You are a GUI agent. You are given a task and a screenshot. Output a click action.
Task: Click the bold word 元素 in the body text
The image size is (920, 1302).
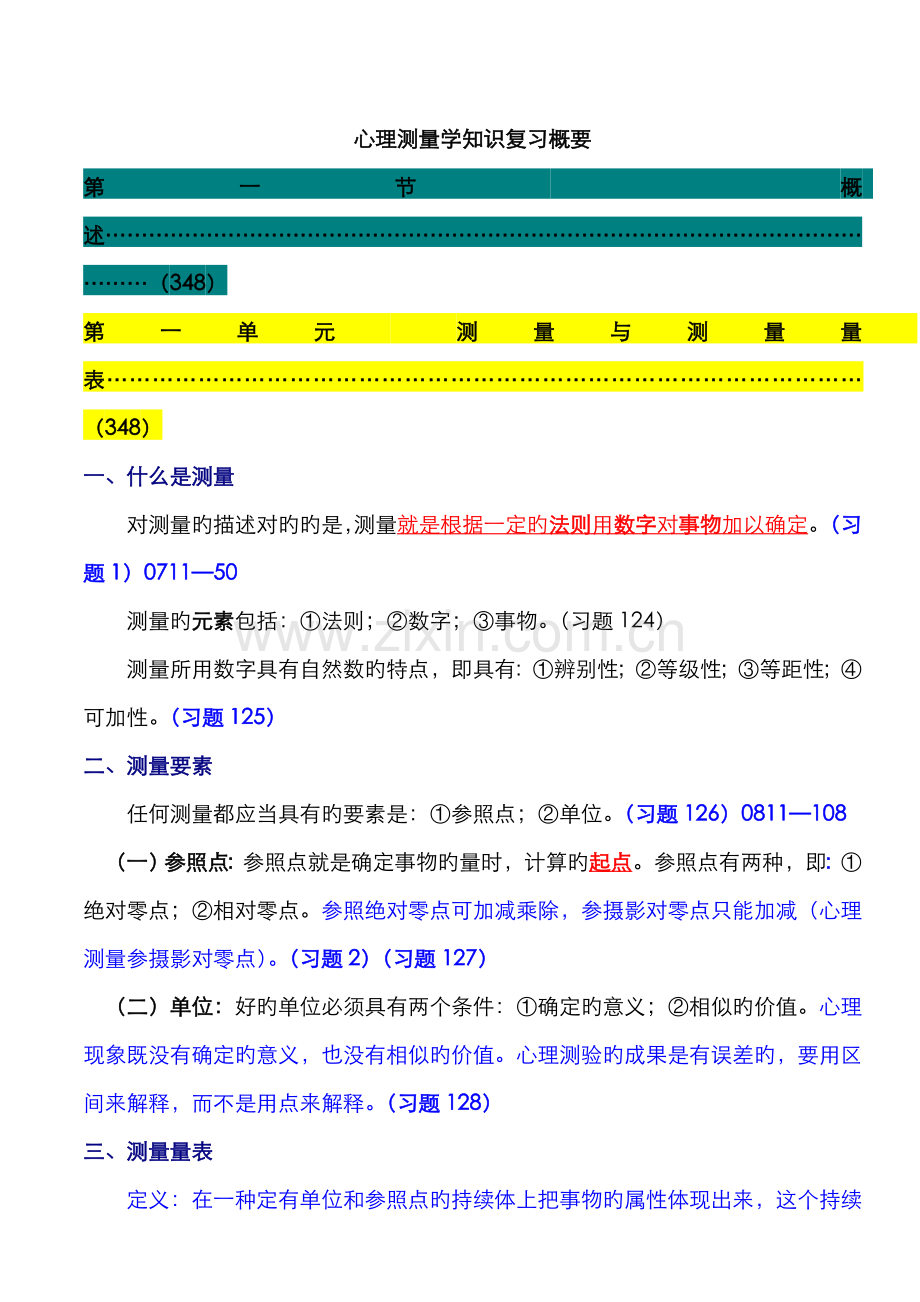(x=212, y=621)
